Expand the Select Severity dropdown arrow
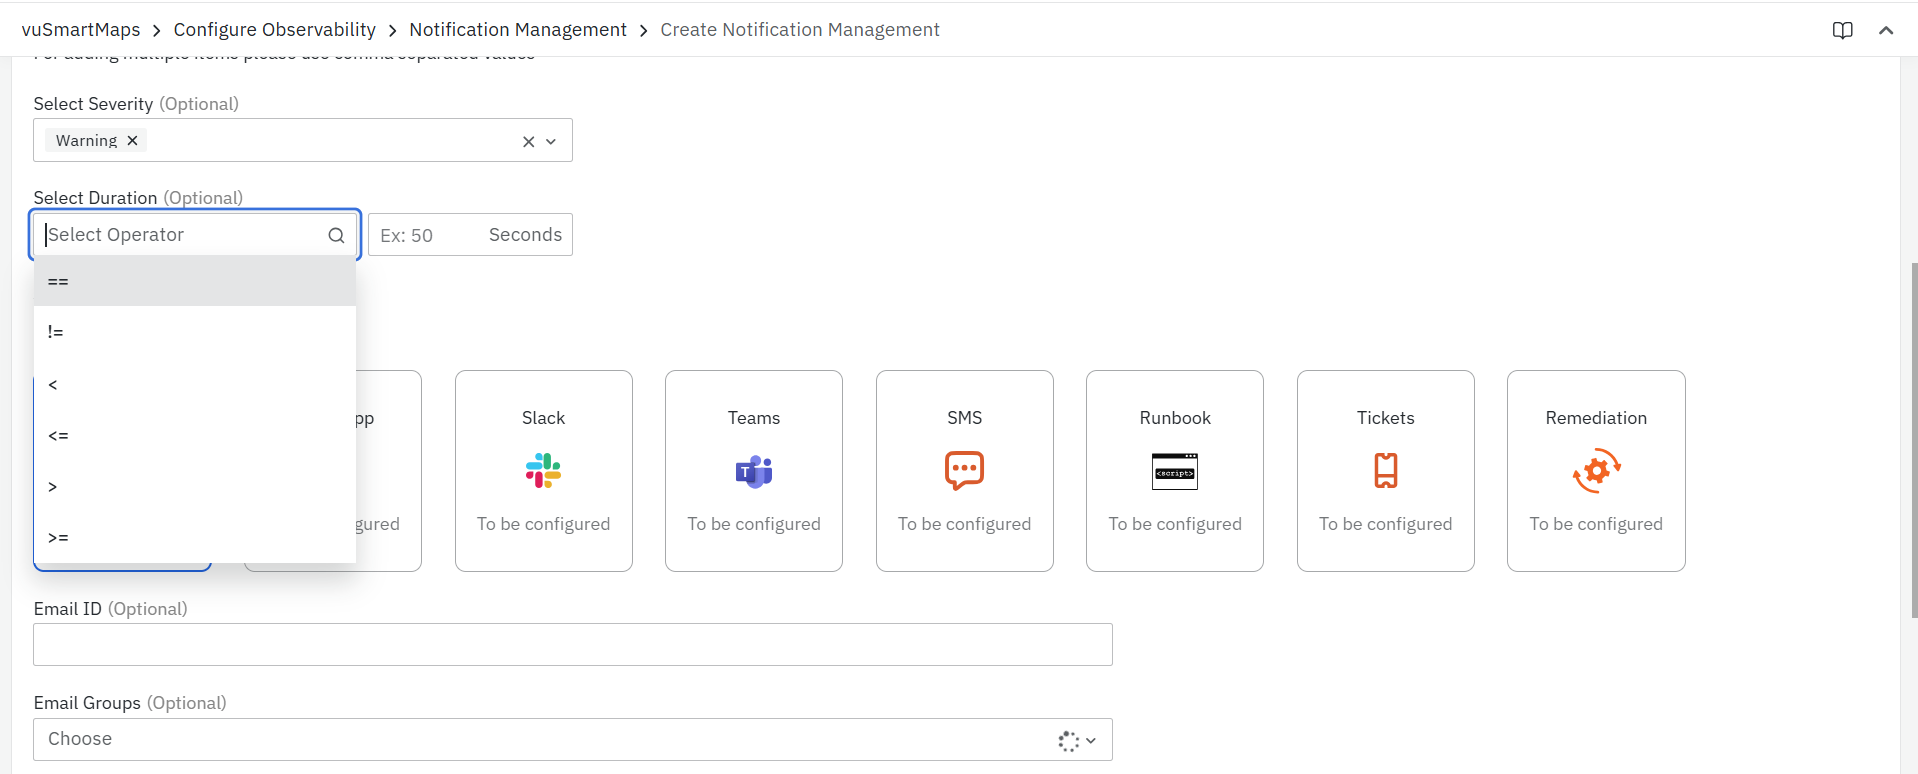This screenshot has height=774, width=1918. tap(551, 142)
